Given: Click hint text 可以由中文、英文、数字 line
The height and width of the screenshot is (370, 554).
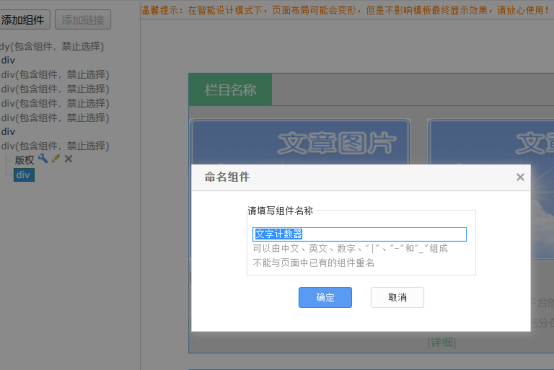Looking at the screenshot, I should pos(350,248).
